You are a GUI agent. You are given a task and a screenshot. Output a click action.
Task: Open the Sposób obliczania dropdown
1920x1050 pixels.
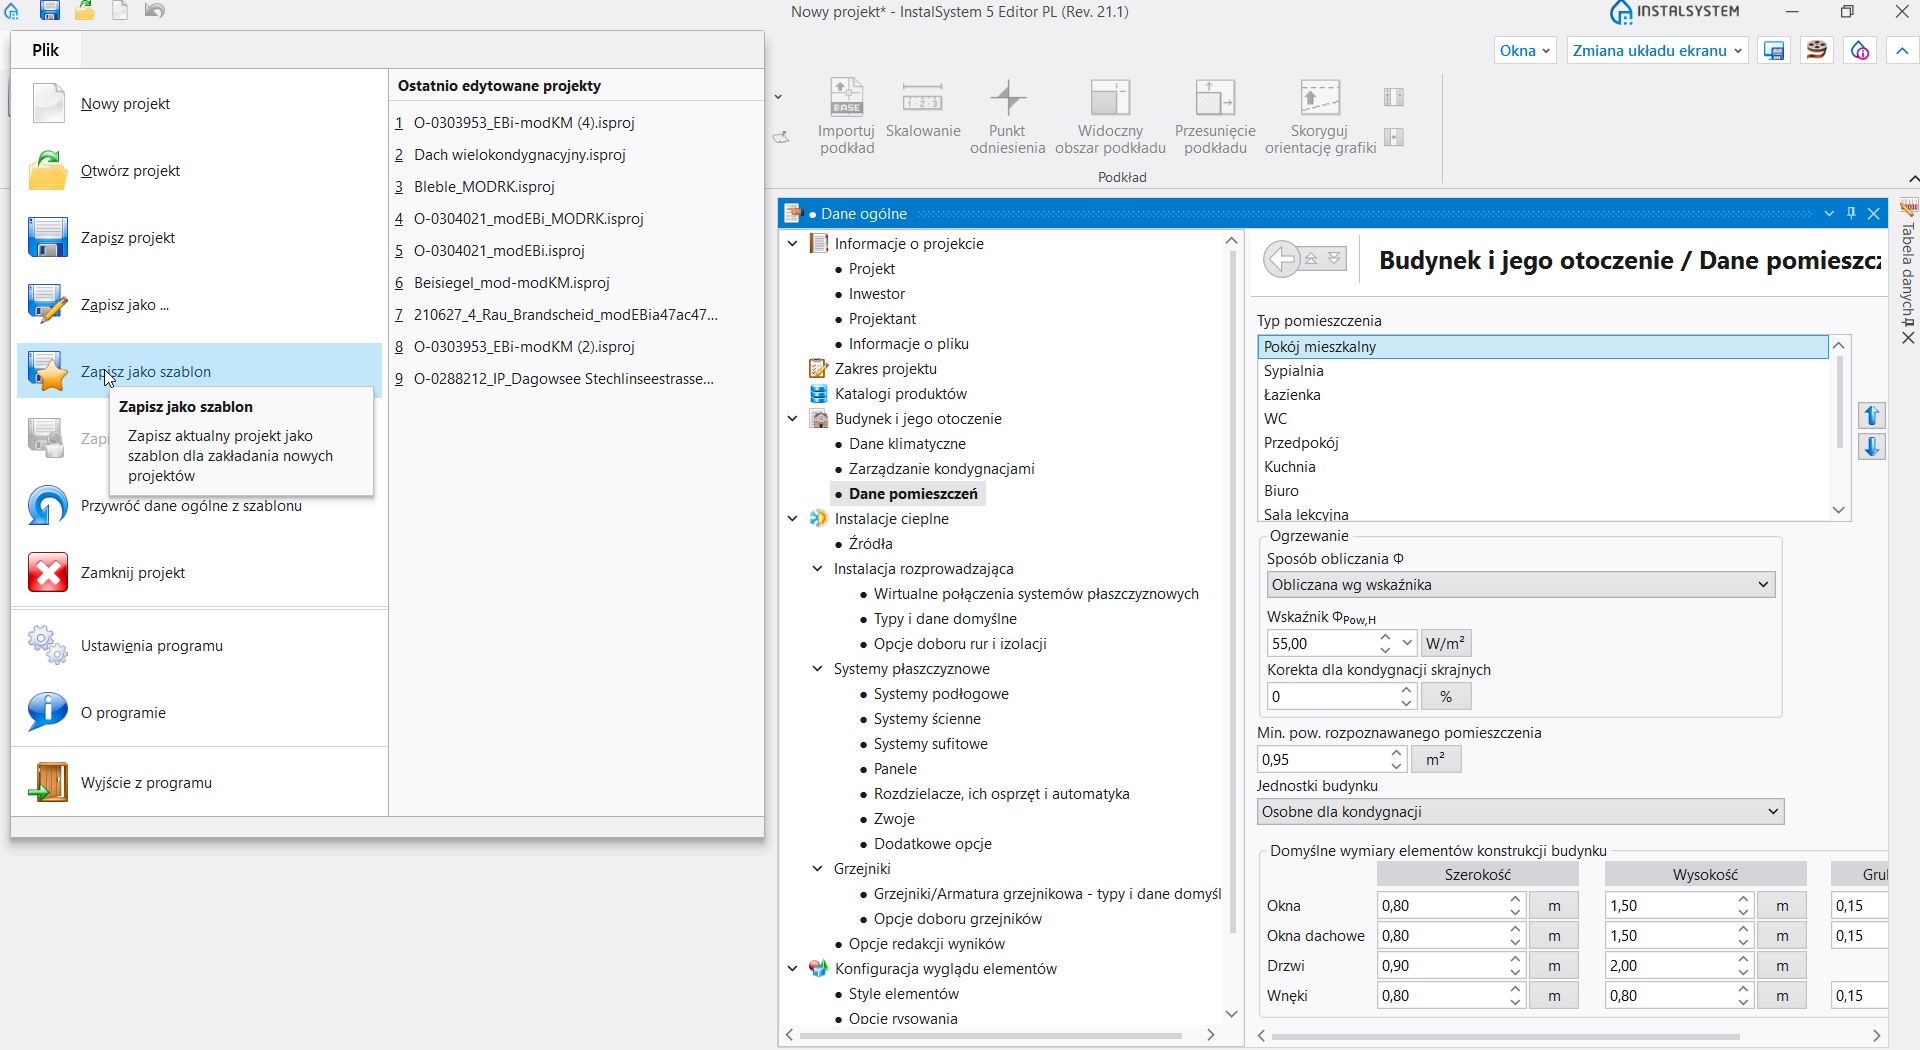(1520, 585)
